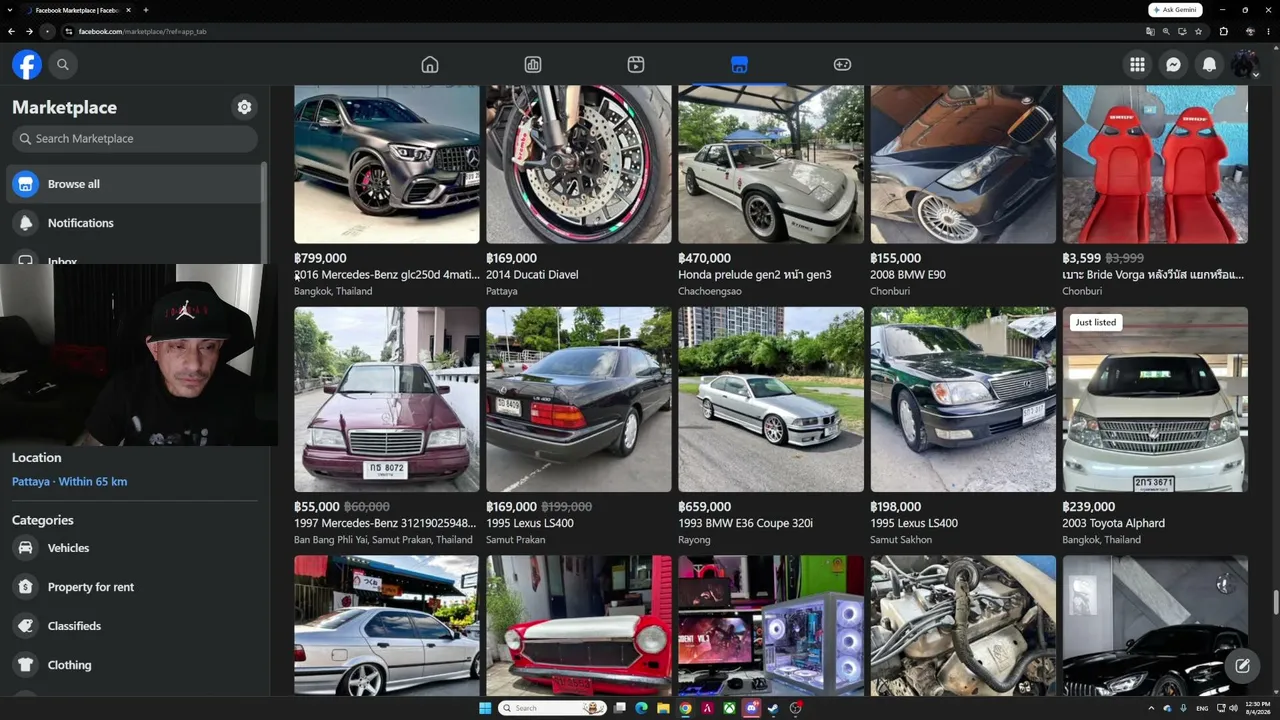Focus the Search Marketplace input field
1280x720 pixels.
(135, 139)
